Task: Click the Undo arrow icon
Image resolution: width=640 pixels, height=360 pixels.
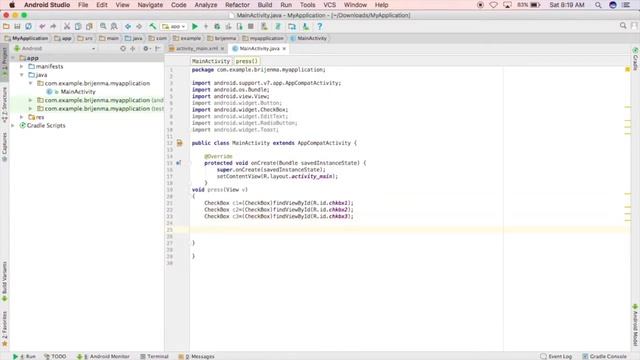Action: (42, 27)
